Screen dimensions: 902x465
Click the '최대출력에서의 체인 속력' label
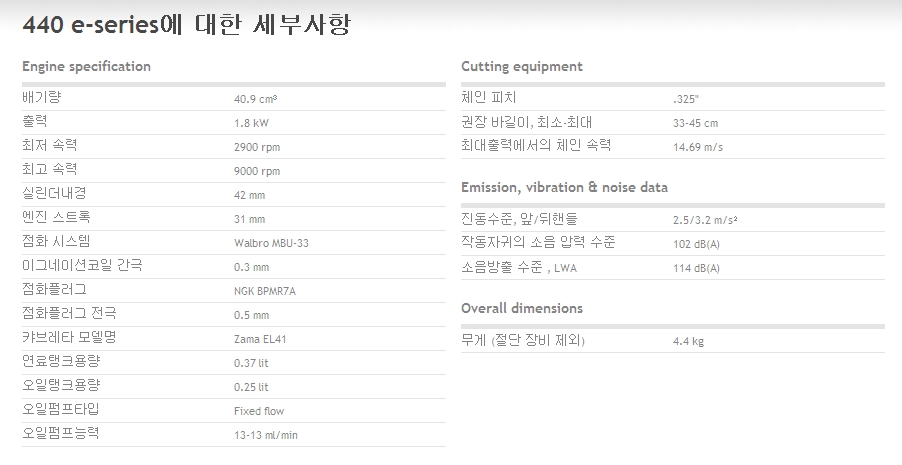tap(536, 146)
